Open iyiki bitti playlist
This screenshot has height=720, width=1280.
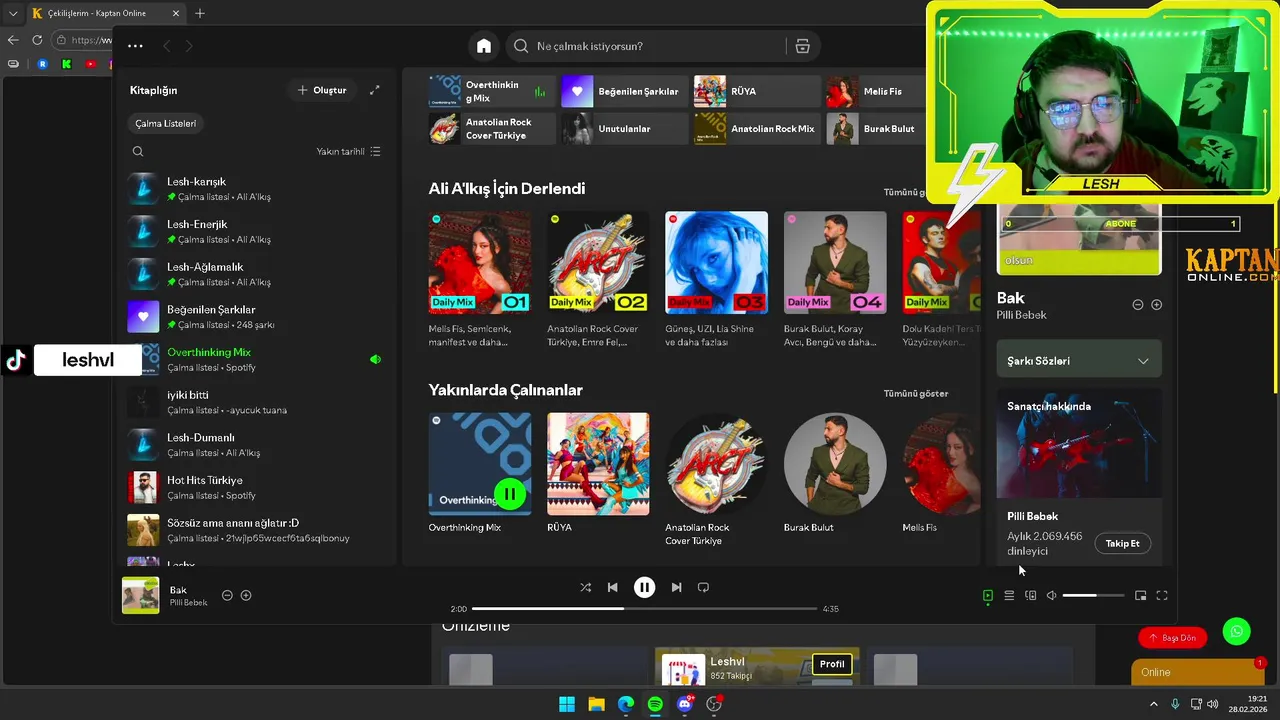(x=256, y=402)
